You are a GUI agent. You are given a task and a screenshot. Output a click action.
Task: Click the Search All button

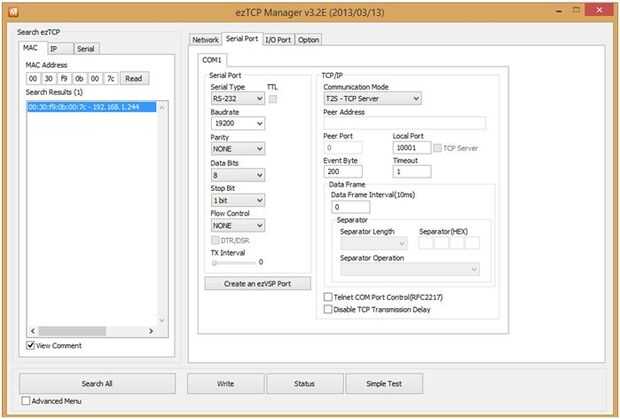click(x=97, y=383)
